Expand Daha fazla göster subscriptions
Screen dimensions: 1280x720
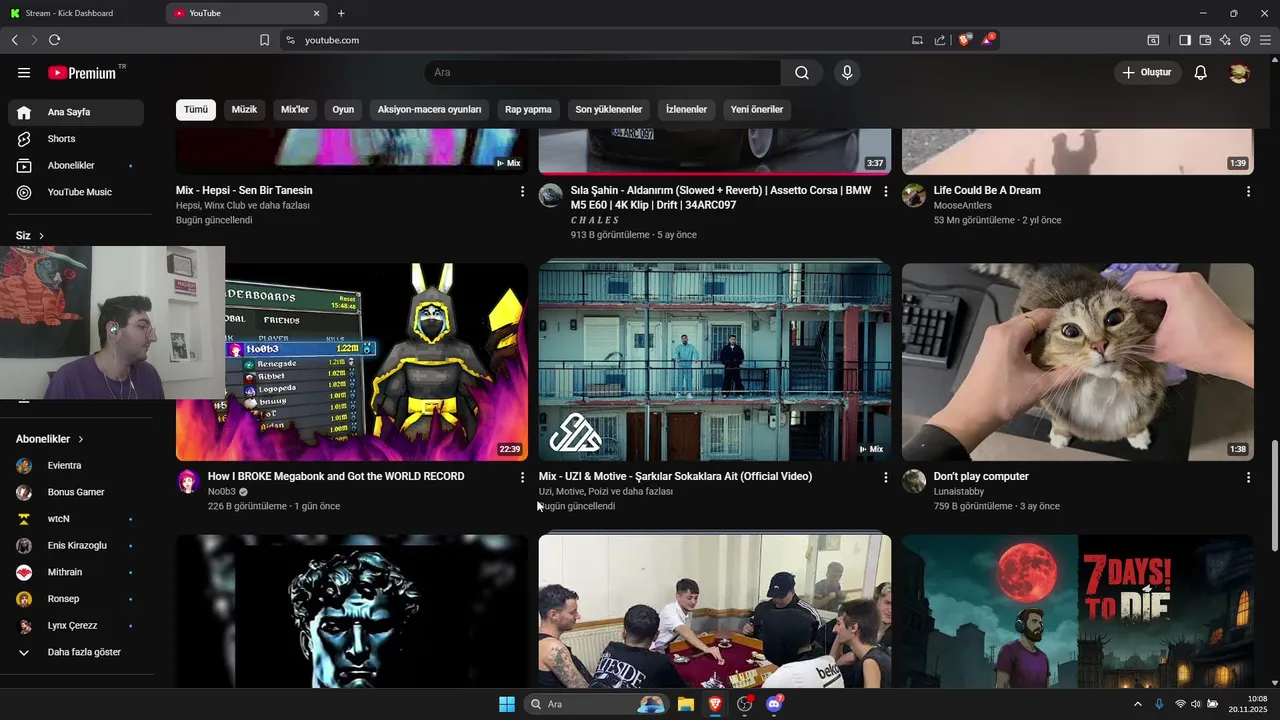click(75, 652)
